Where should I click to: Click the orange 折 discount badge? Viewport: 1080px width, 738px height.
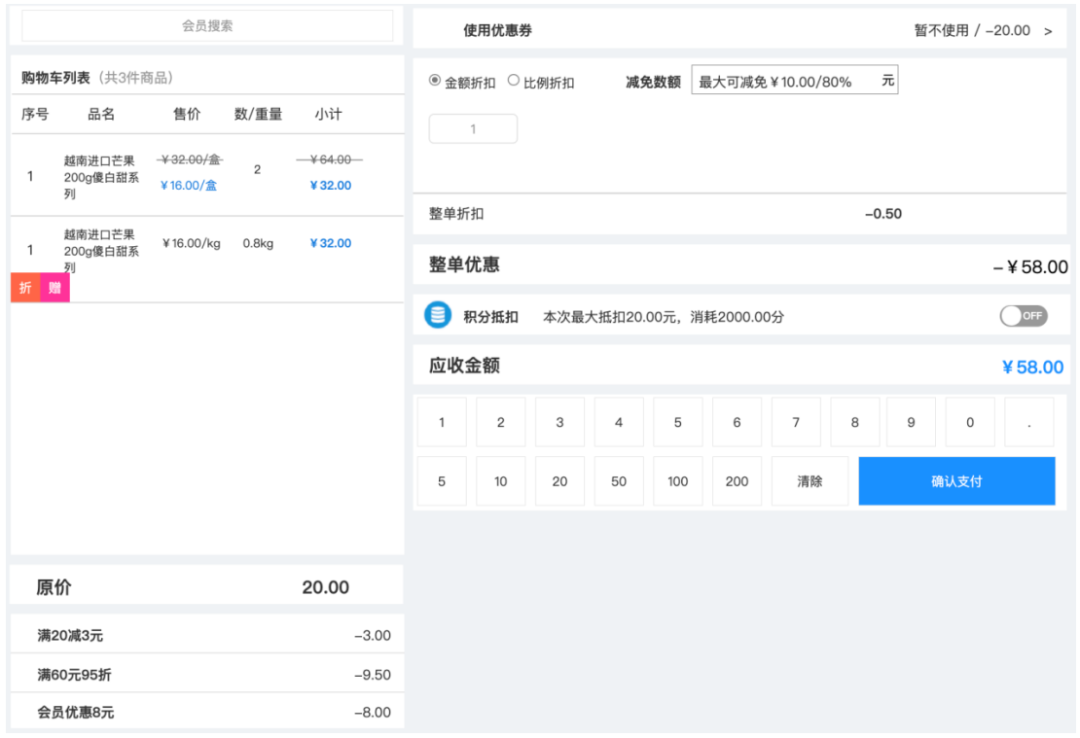(23, 288)
